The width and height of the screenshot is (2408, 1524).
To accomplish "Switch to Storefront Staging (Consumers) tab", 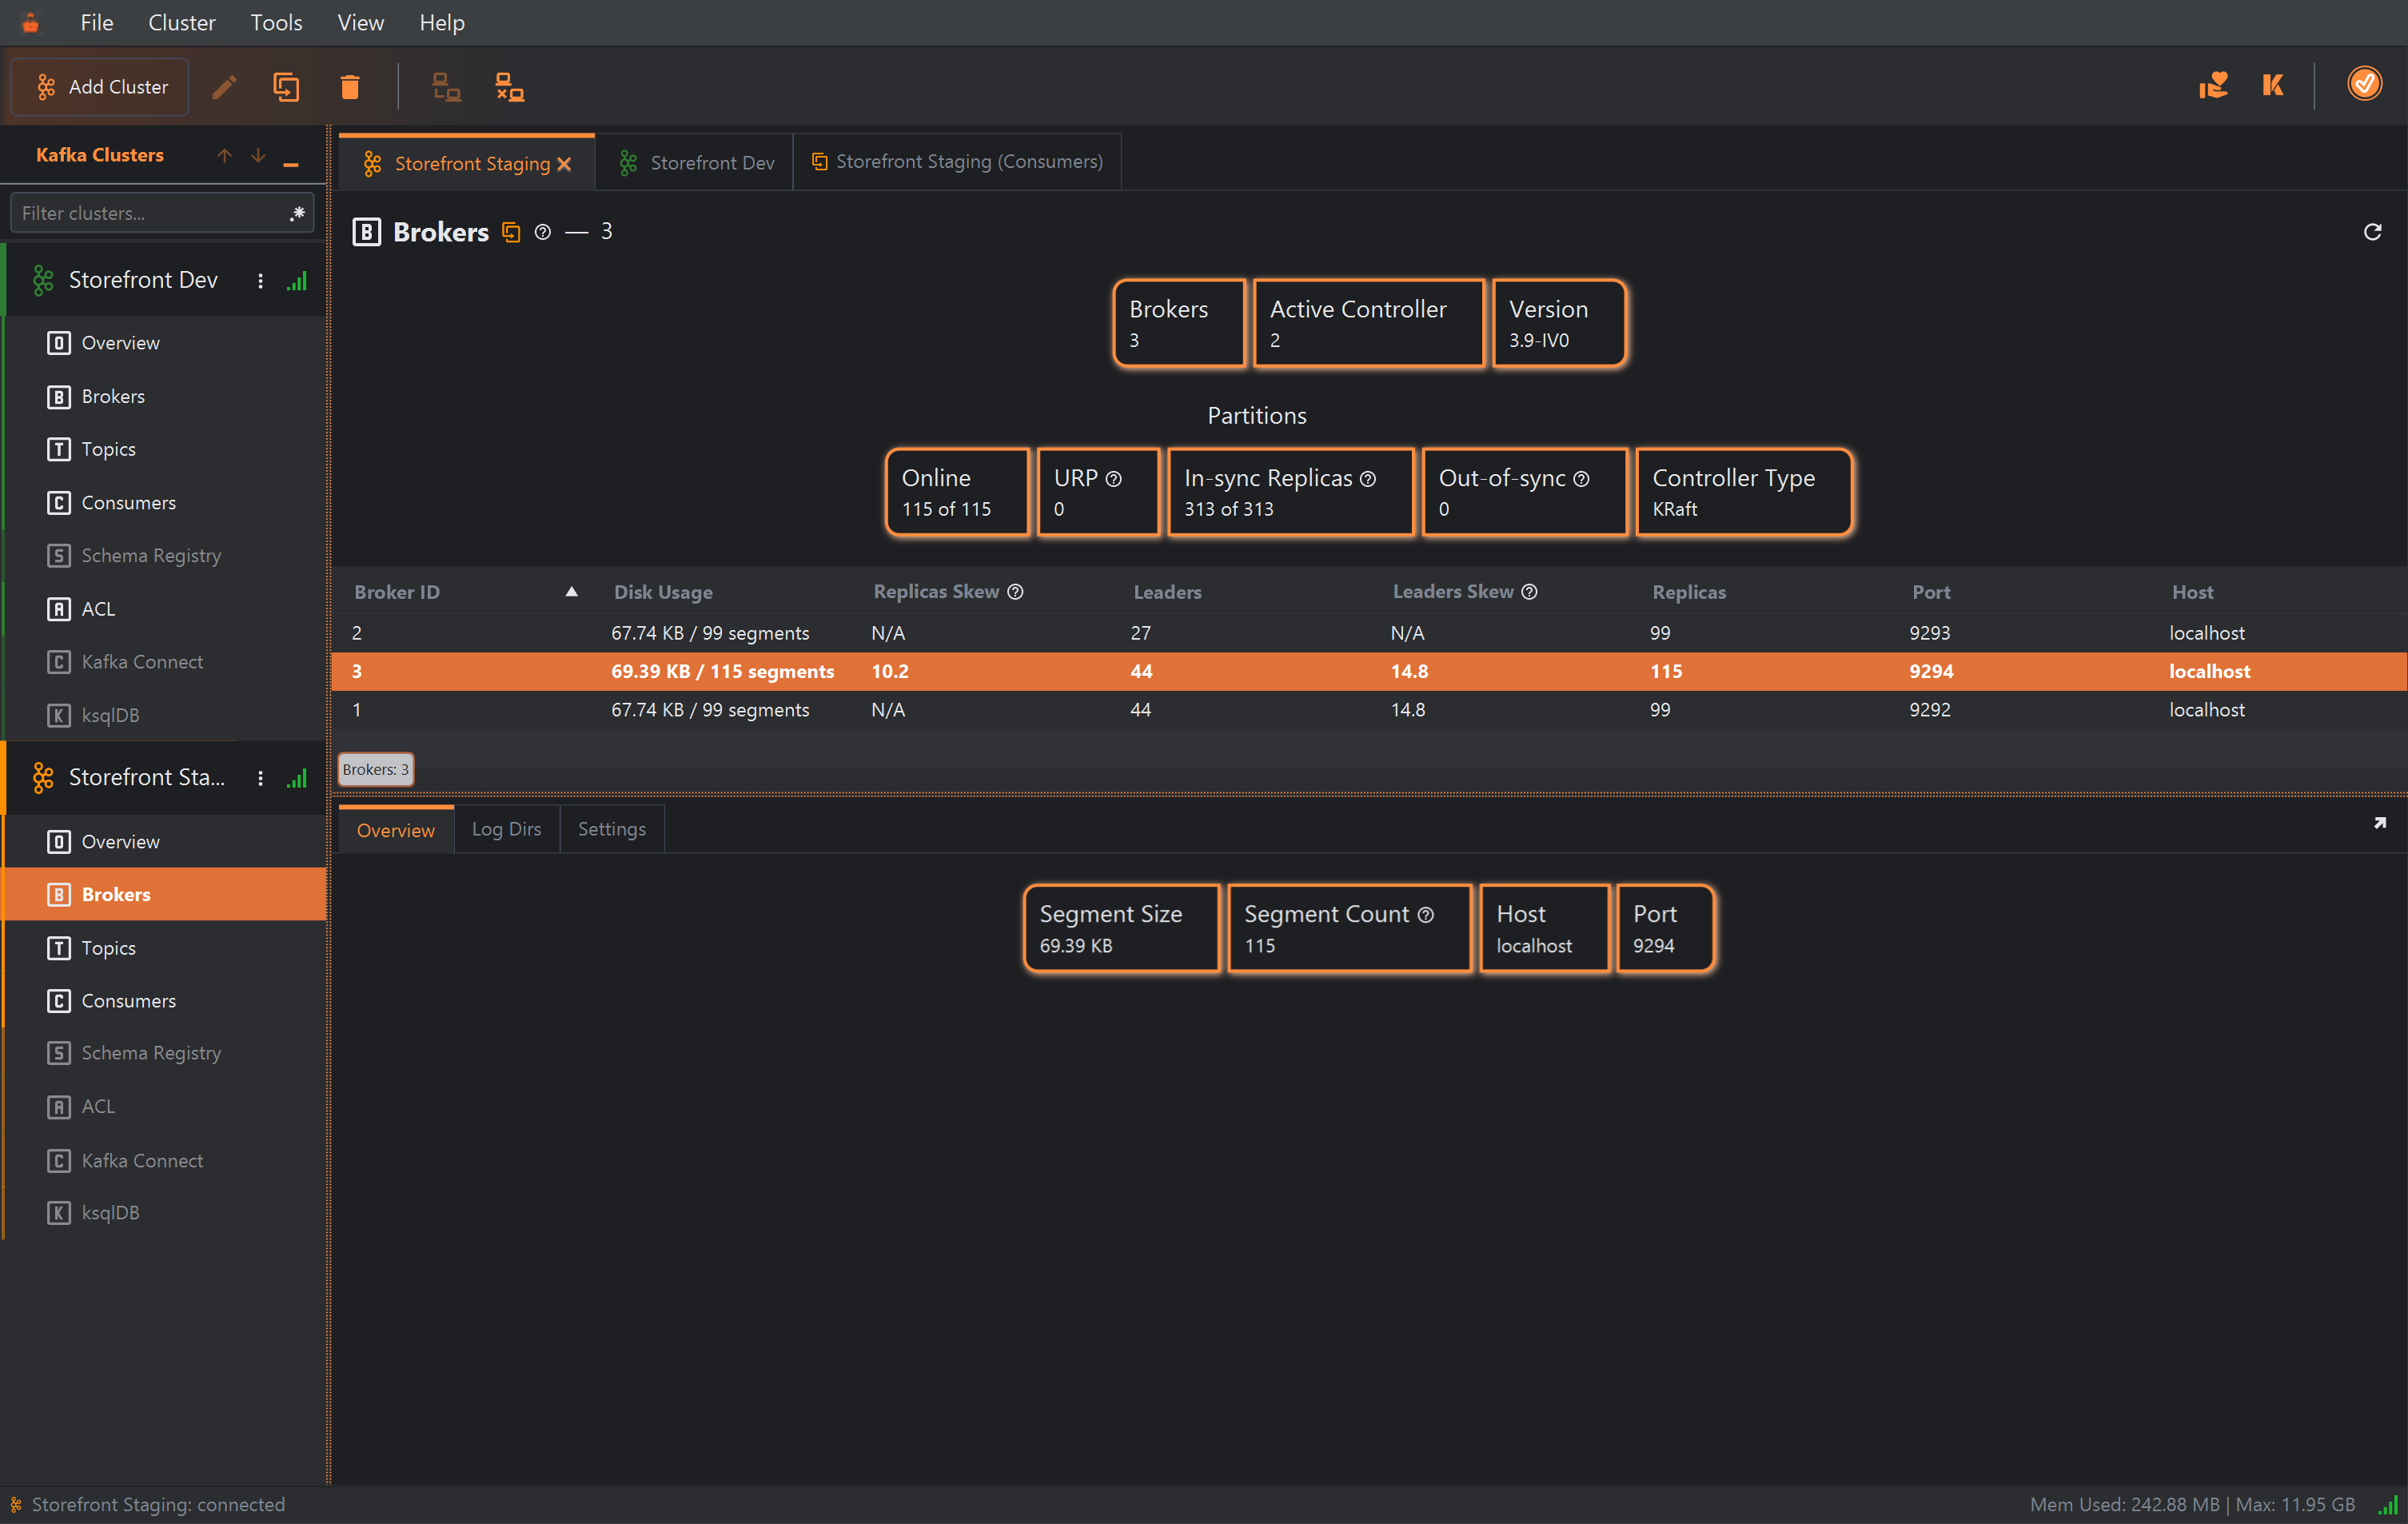I will click(957, 161).
